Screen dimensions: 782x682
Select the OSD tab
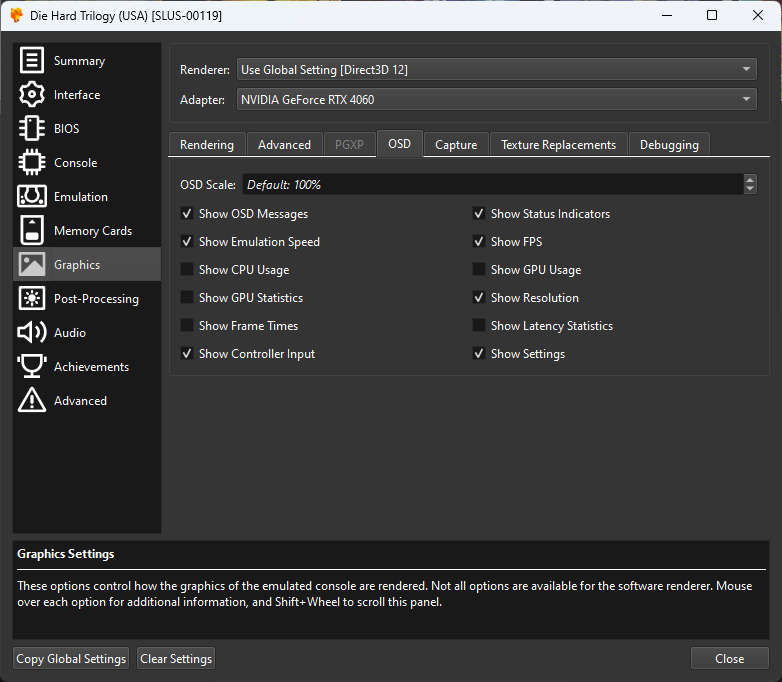(399, 144)
